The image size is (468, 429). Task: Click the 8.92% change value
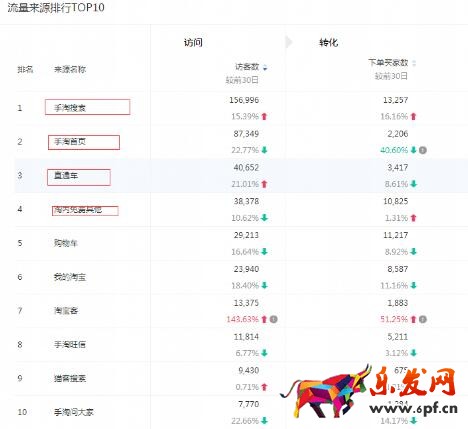coord(396,252)
